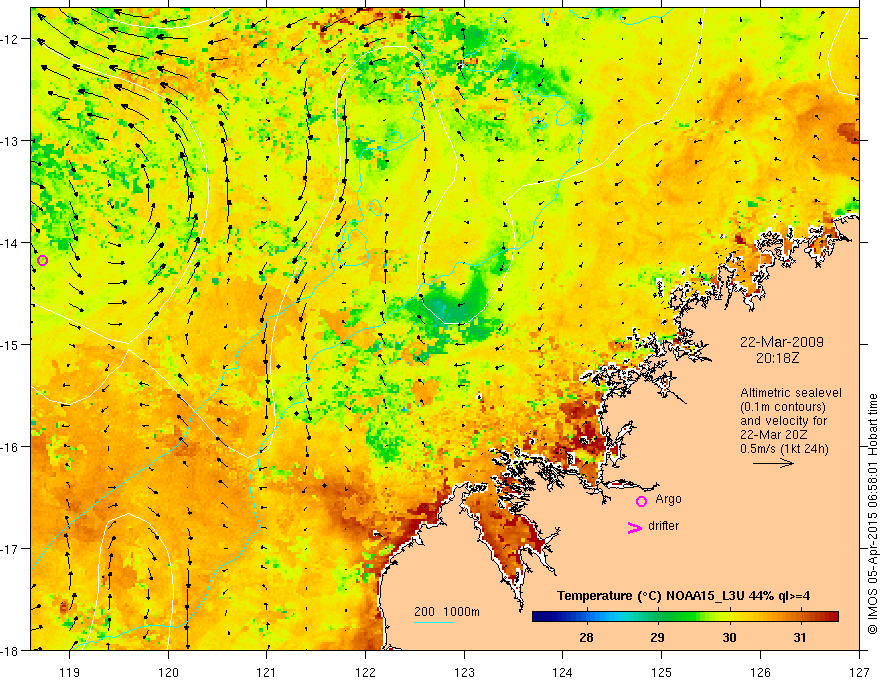Click the "200 1000m" depth label
Viewport: 880px width, 680px height.
click(447, 612)
